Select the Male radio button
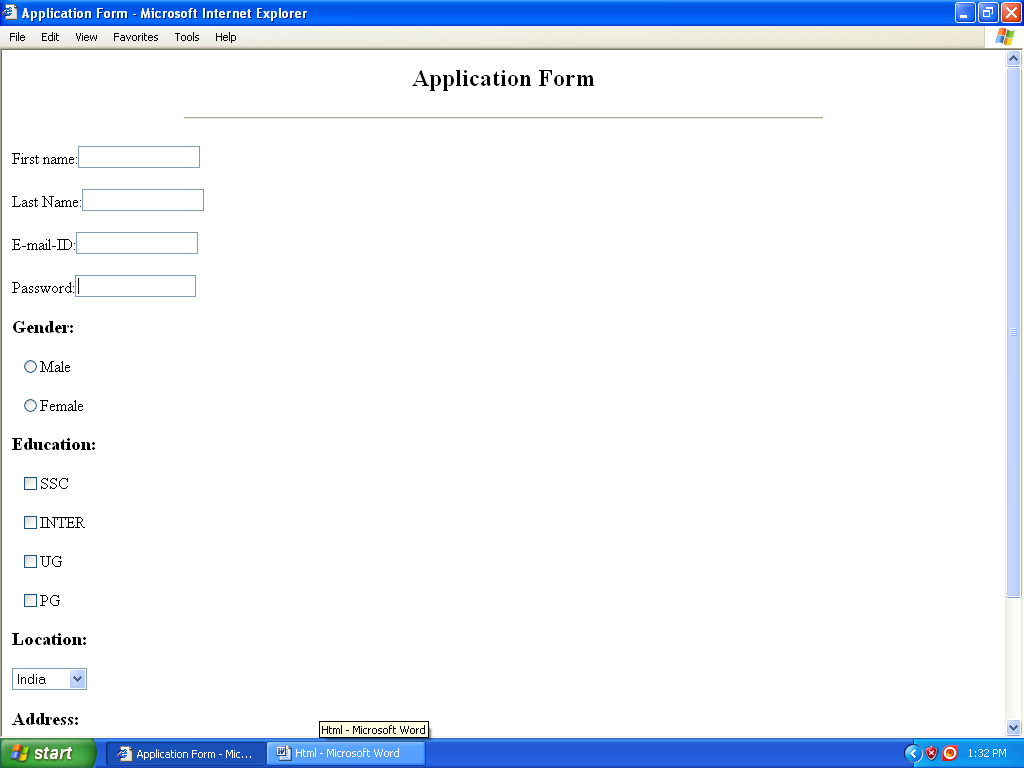The width and height of the screenshot is (1024, 768). [30, 366]
